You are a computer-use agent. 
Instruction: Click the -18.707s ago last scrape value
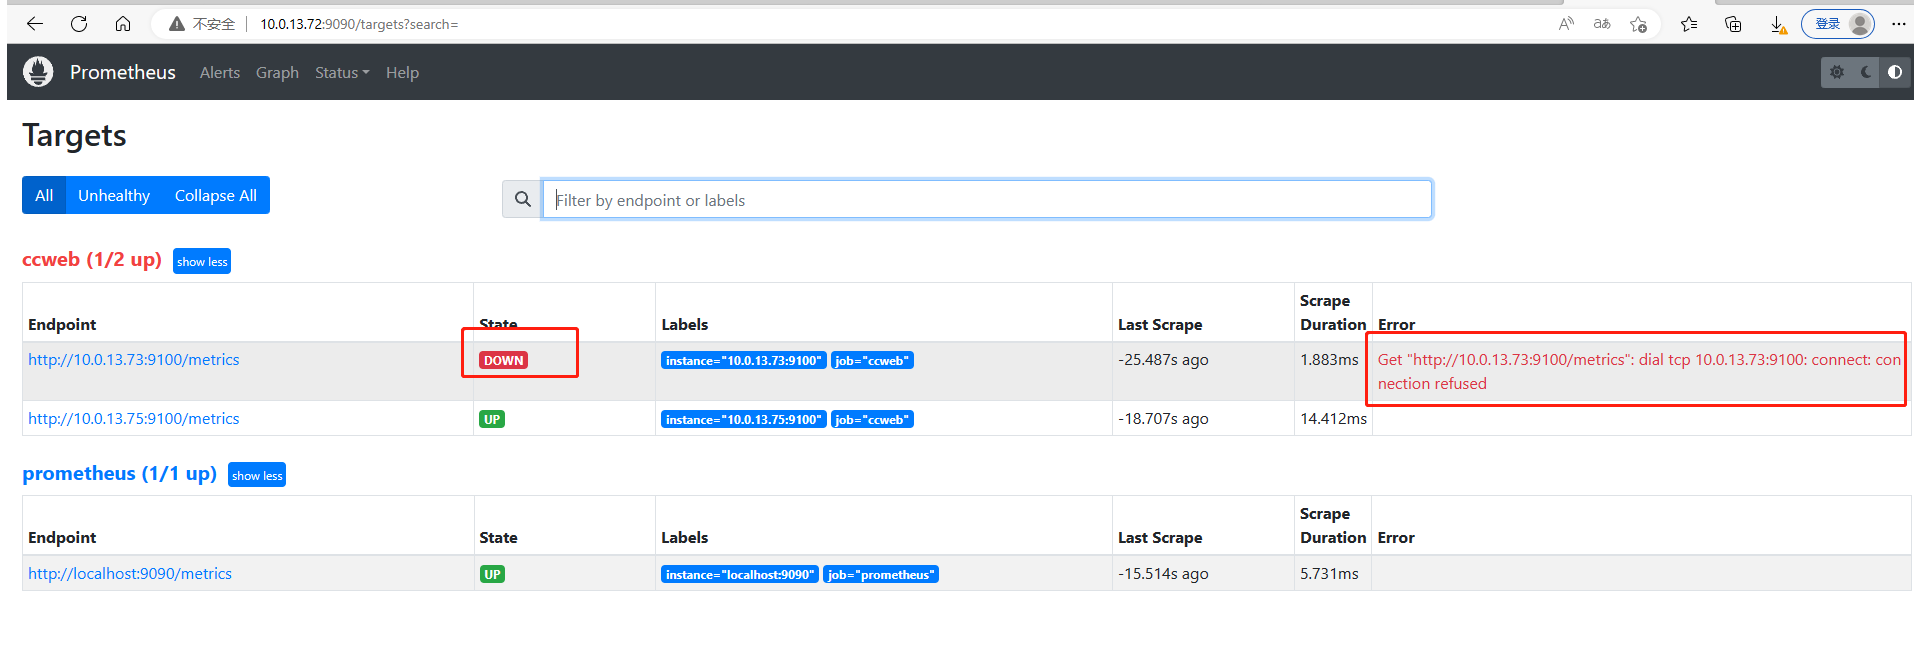[x=1163, y=418]
